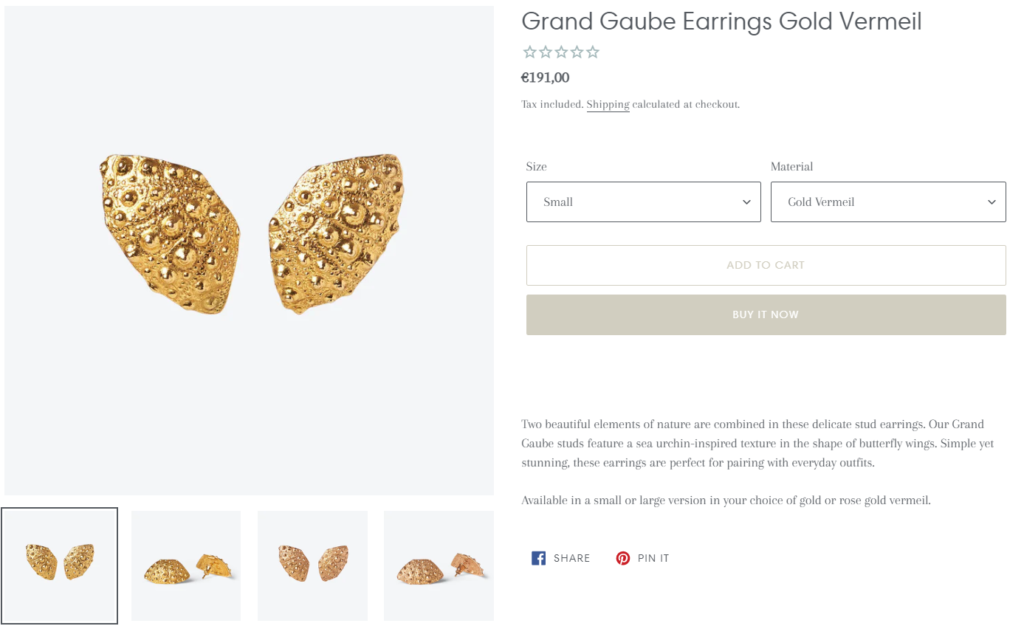Click the SHARE text label

[x=571, y=558]
